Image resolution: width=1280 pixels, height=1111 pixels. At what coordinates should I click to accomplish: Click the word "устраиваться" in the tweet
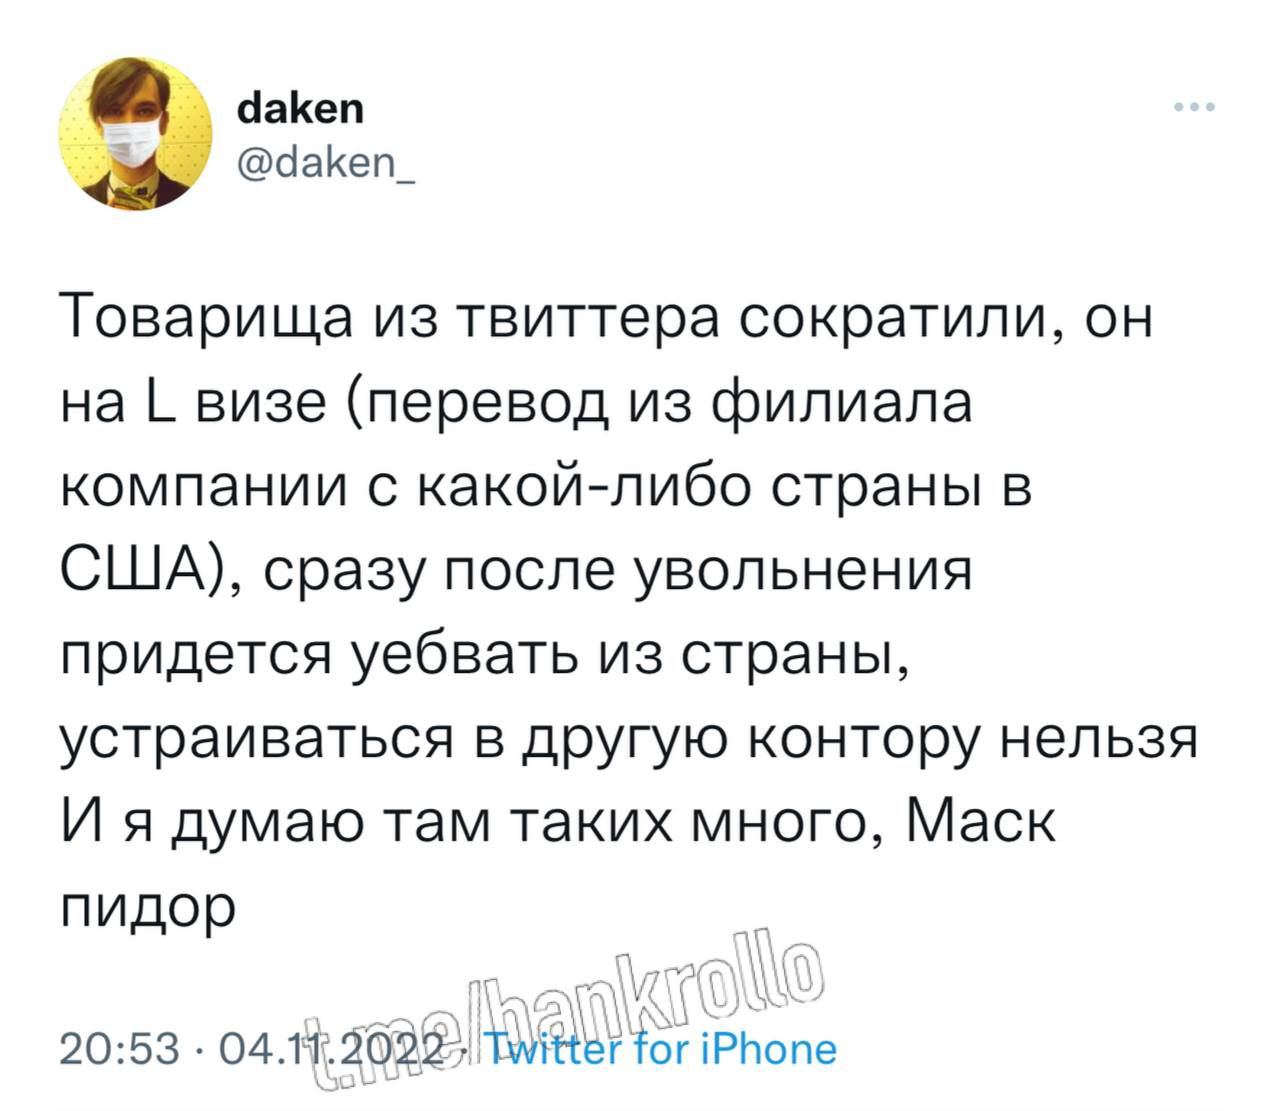pos(250,740)
